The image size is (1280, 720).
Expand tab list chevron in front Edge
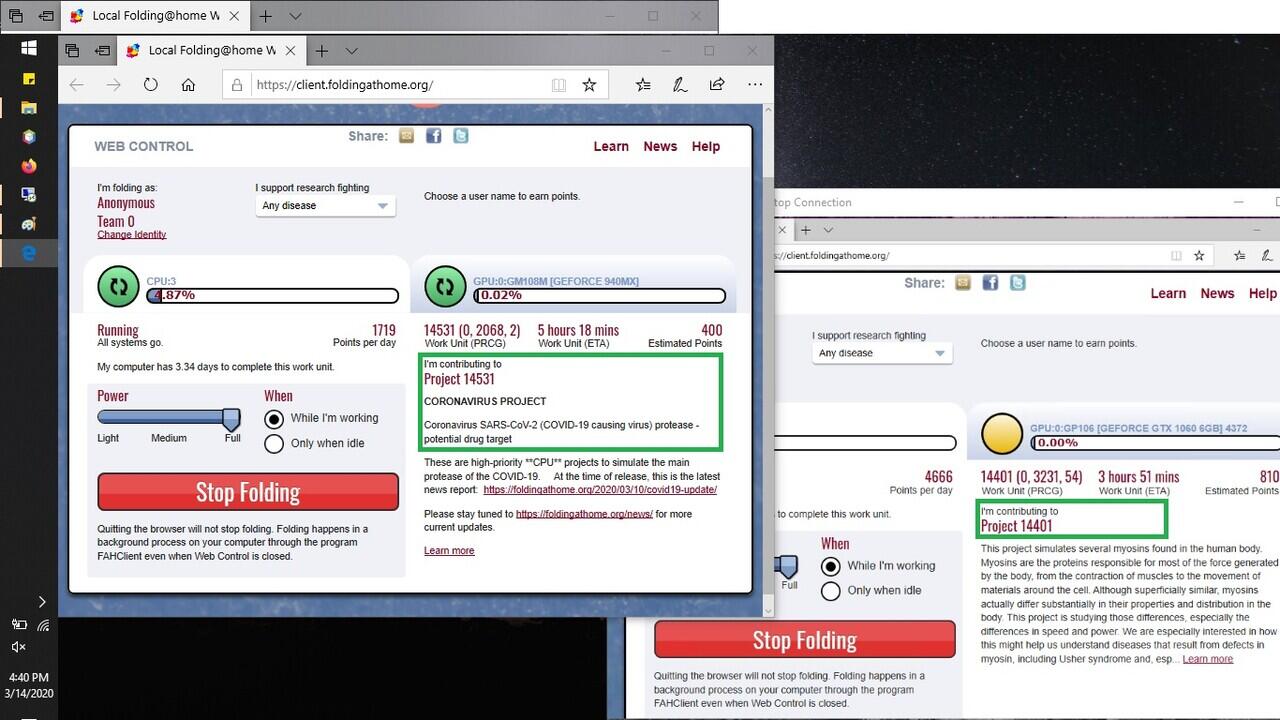(x=352, y=50)
